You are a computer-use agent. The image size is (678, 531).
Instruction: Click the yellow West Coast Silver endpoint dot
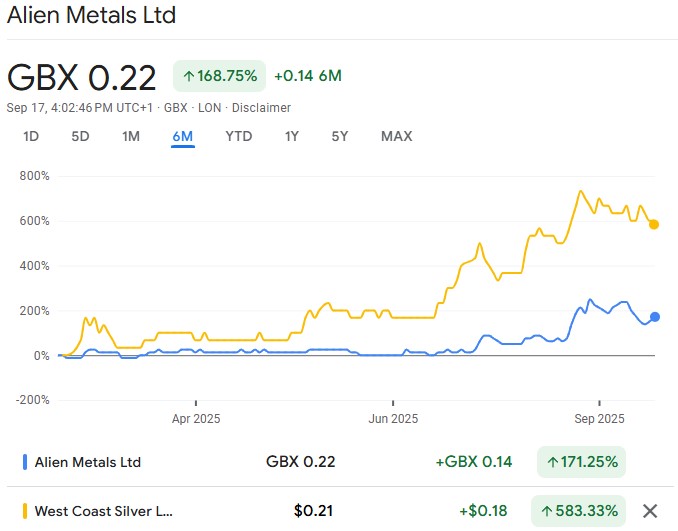tap(654, 224)
